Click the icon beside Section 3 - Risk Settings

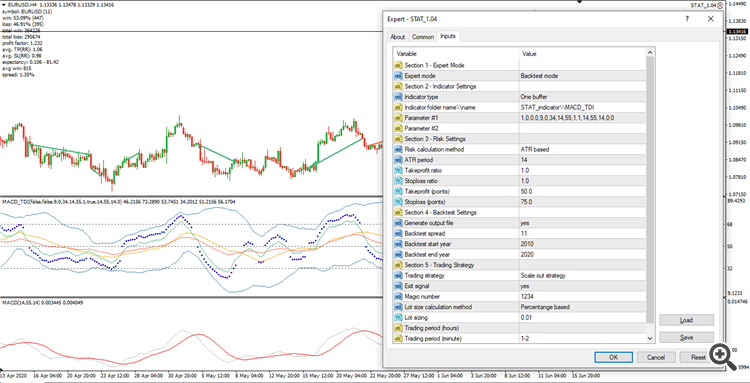(398, 139)
